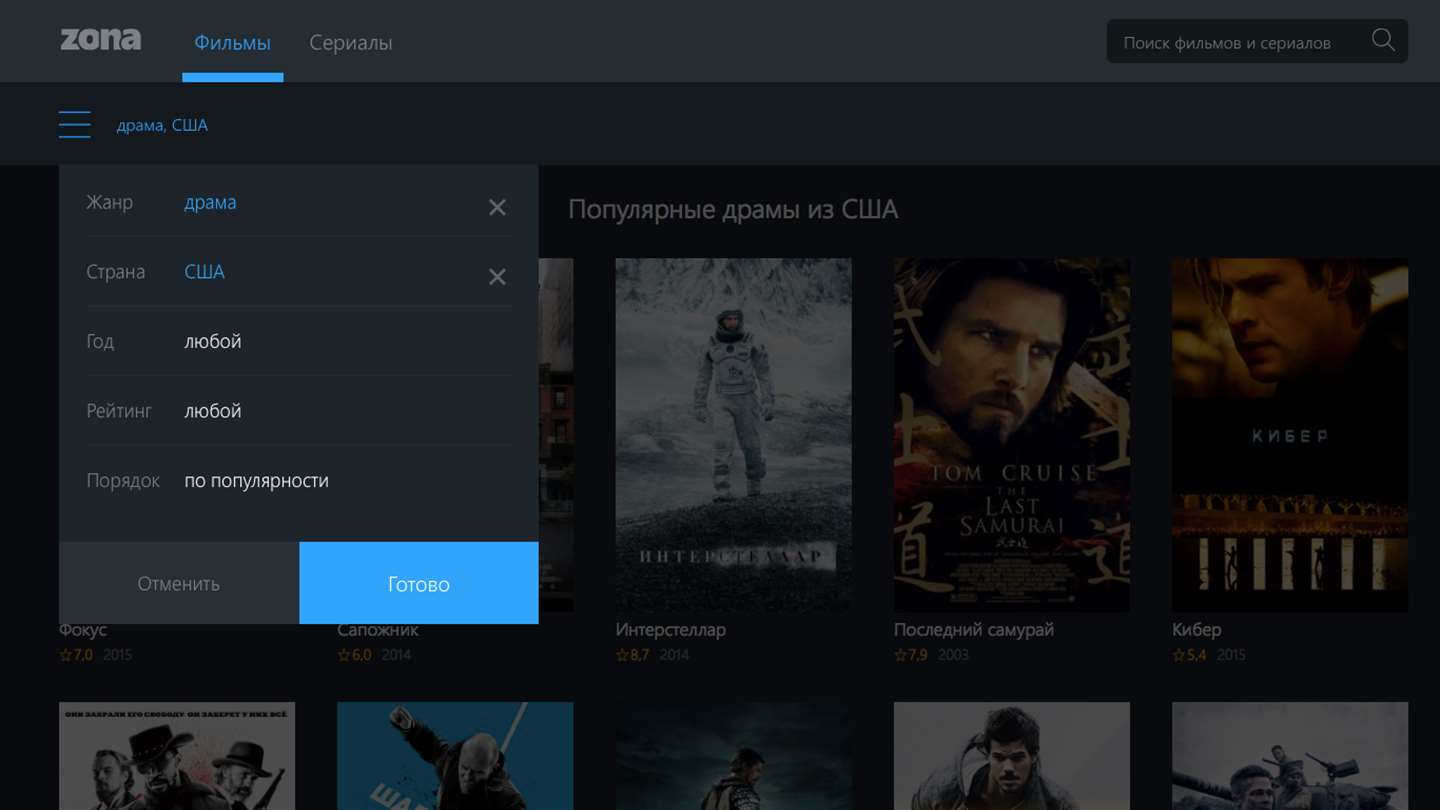Viewport: 1440px width, 810px height.
Task: Click the 5,4 rating under Кибер
Action: pos(1189,655)
